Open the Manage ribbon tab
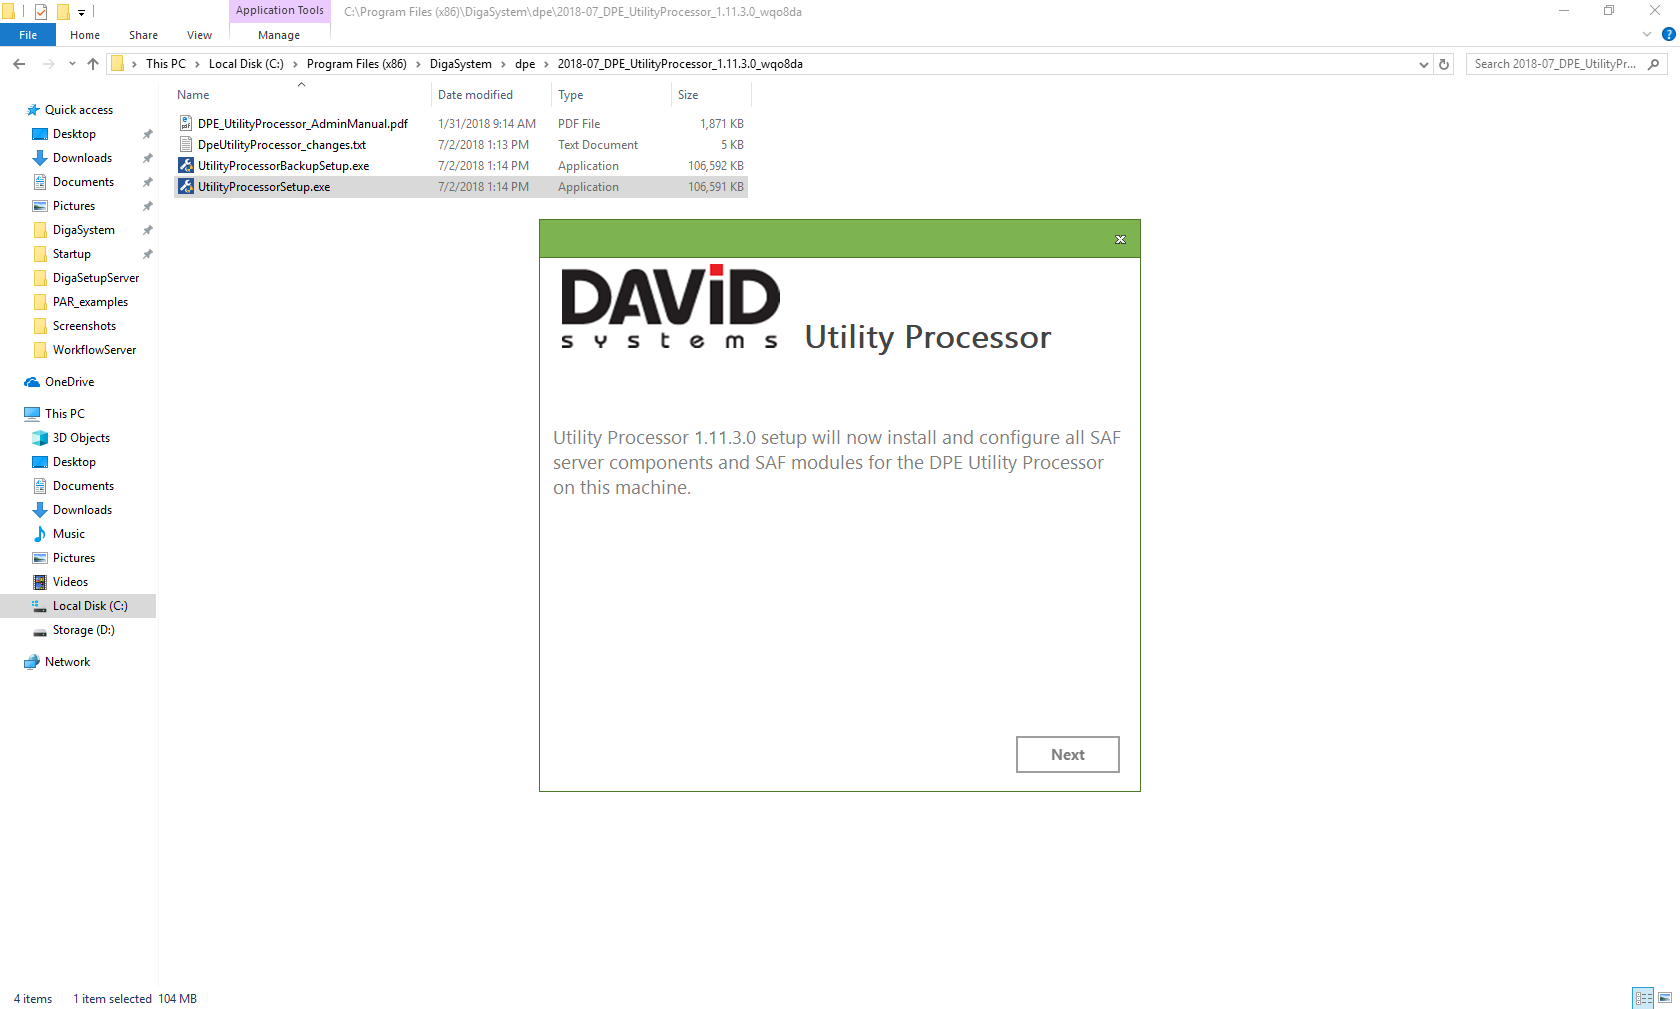The image size is (1680, 1009). click(279, 35)
